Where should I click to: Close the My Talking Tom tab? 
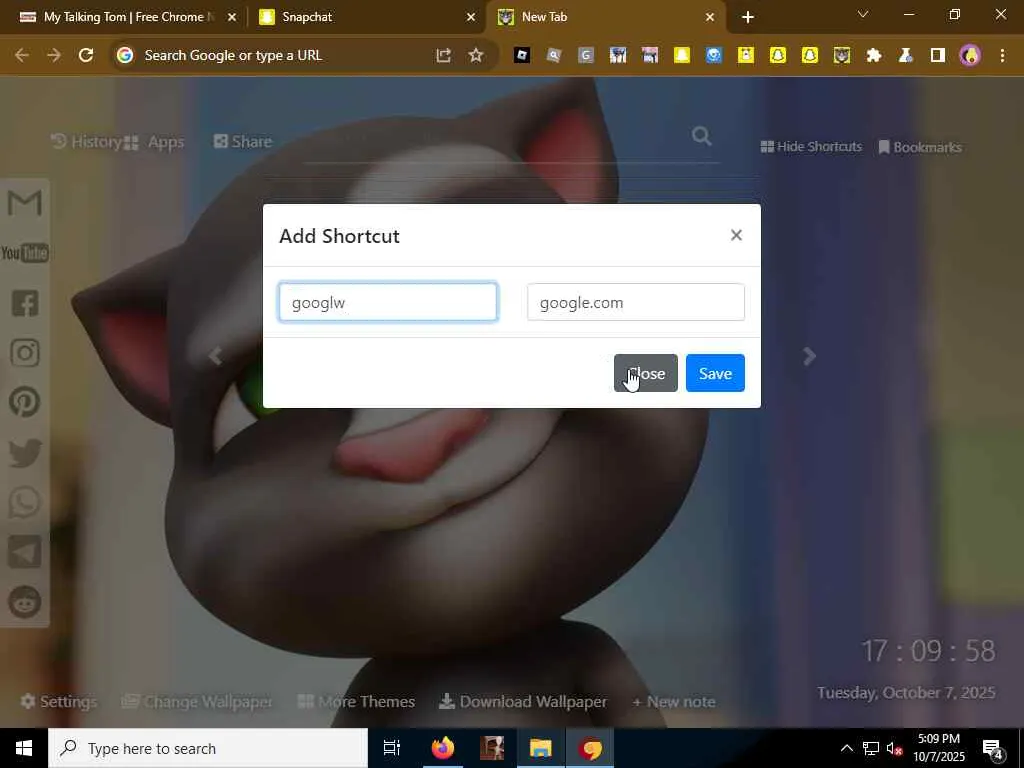coord(232,17)
